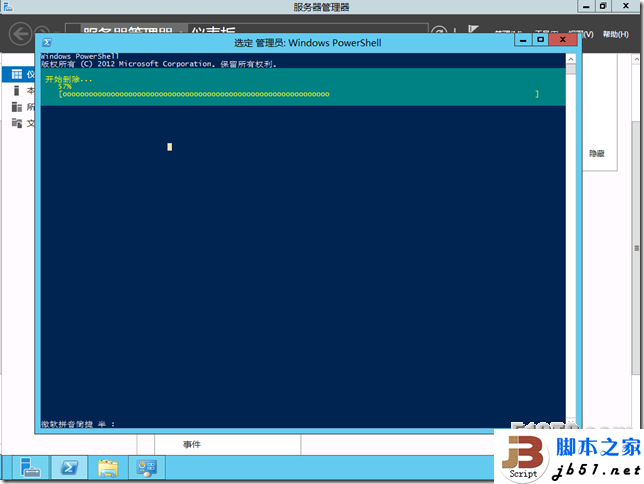Open the PowerShell window's title bar icon menu
This screenshot has width=644, height=484.
(47, 42)
